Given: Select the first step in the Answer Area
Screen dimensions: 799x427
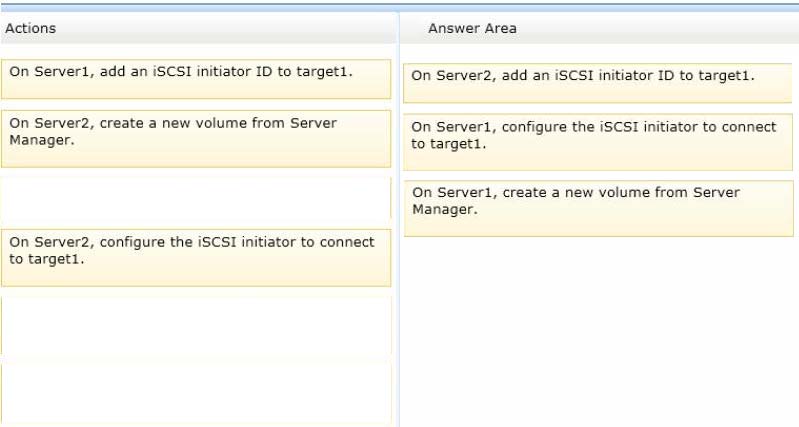Looking at the screenshot, I should pyautogui.click(x=598, y=83).
